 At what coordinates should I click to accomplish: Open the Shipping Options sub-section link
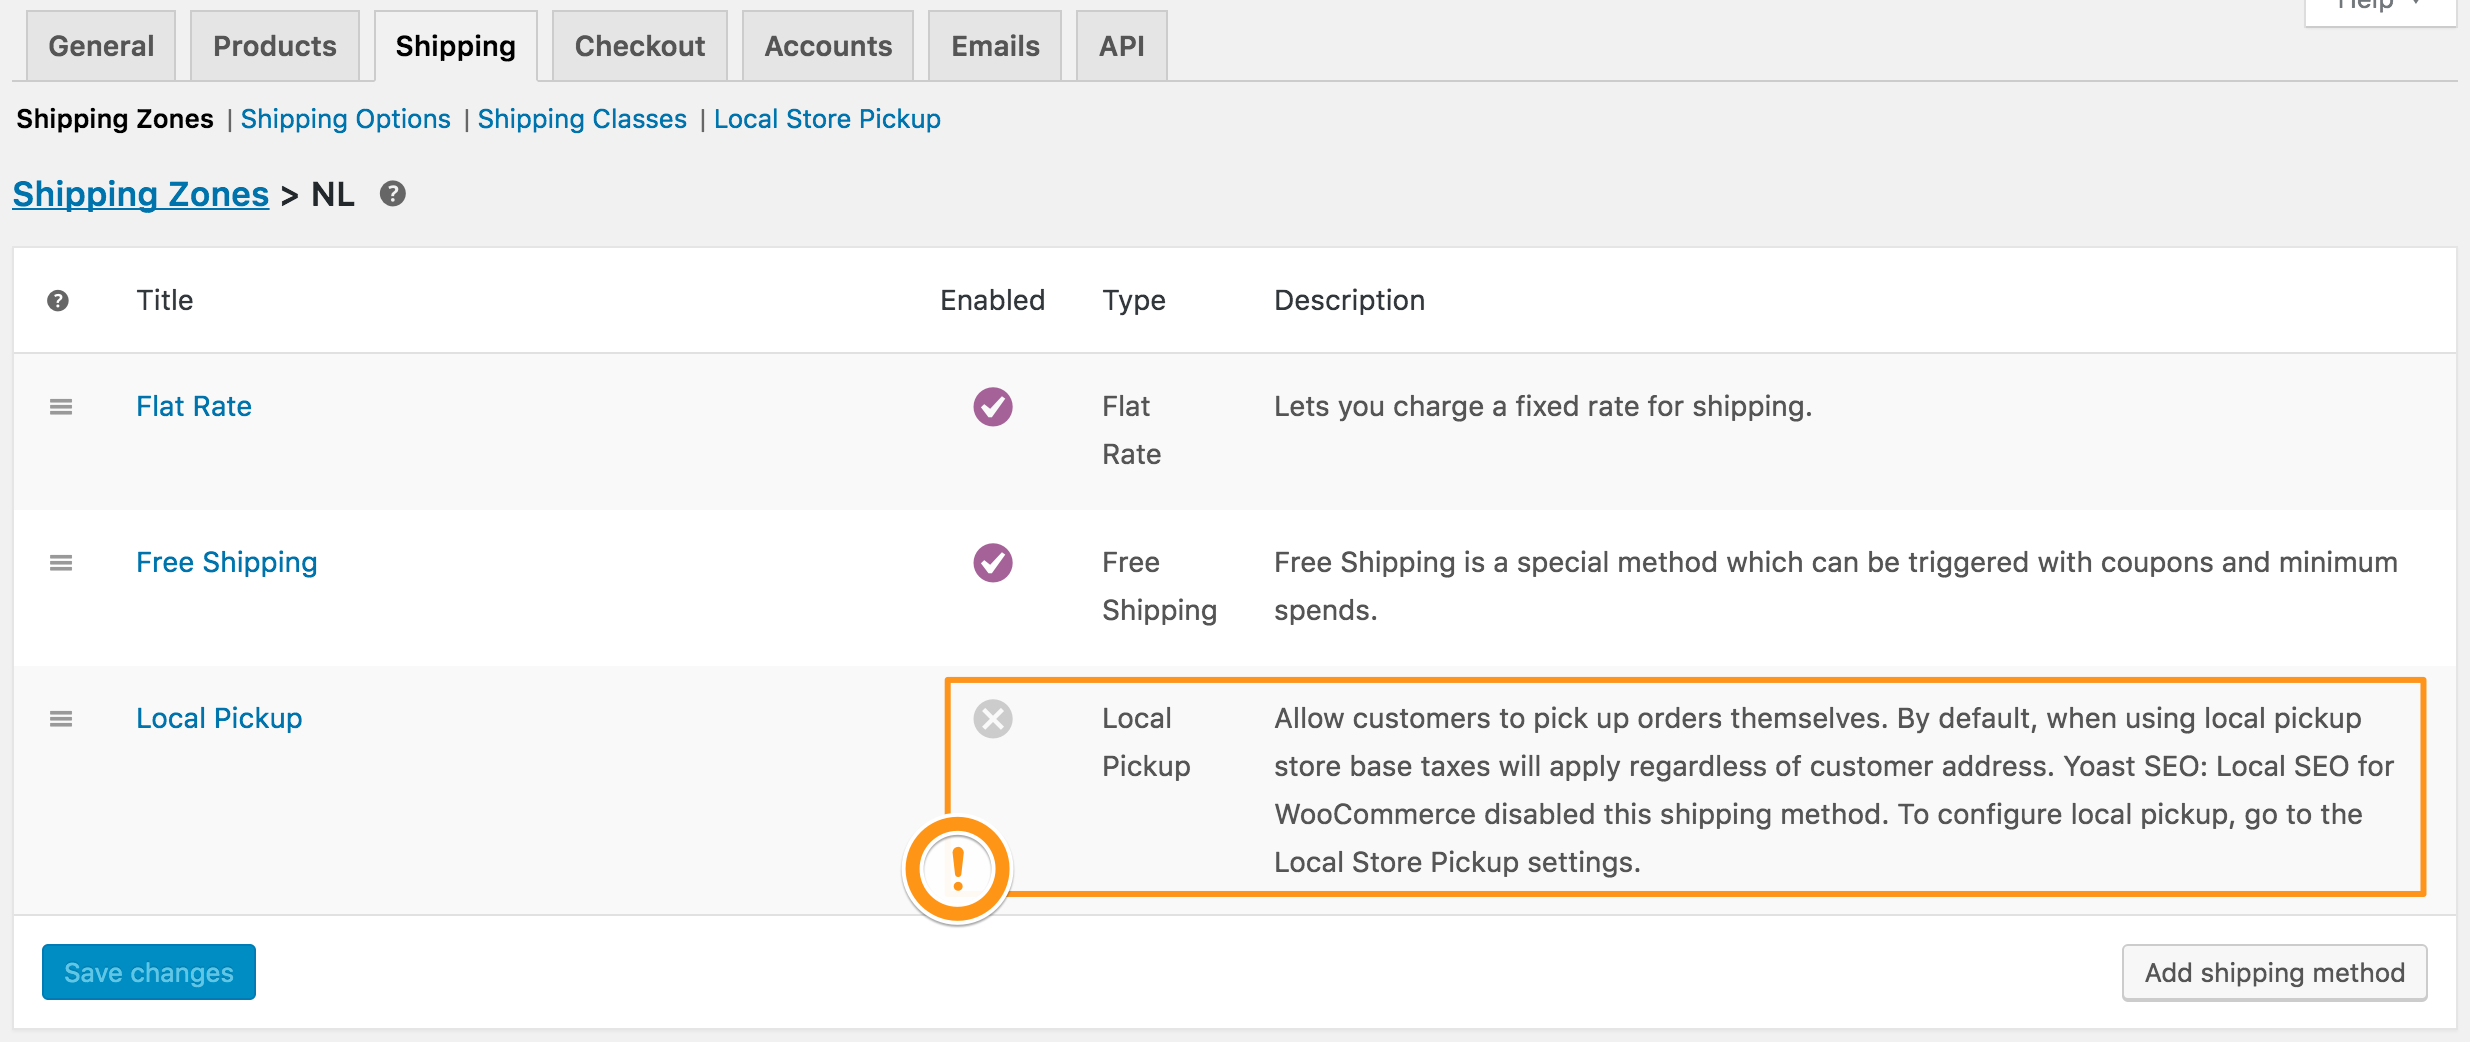[346, 119]
